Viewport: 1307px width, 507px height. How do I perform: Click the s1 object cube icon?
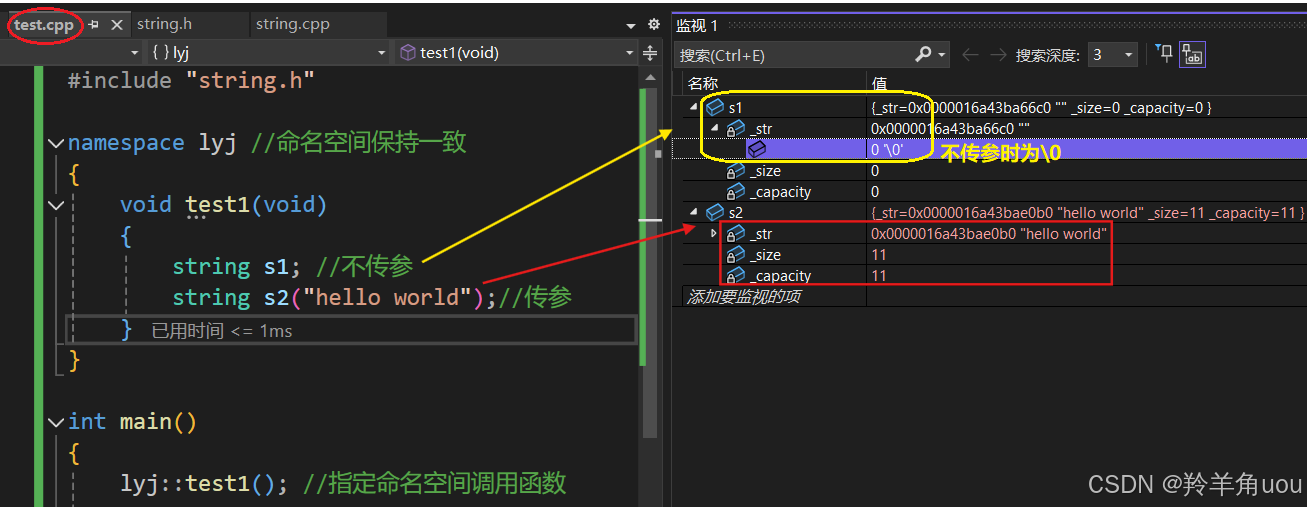(x=714, y=107)
